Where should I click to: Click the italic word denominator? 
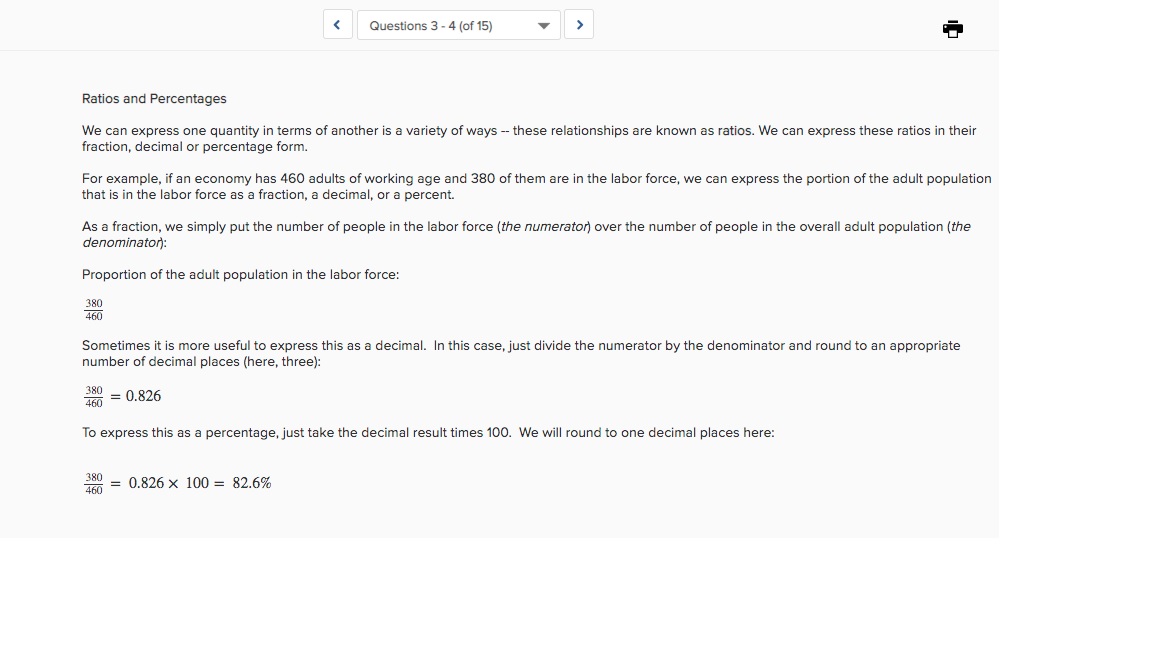pyautogui.click(x=121, y=242)
